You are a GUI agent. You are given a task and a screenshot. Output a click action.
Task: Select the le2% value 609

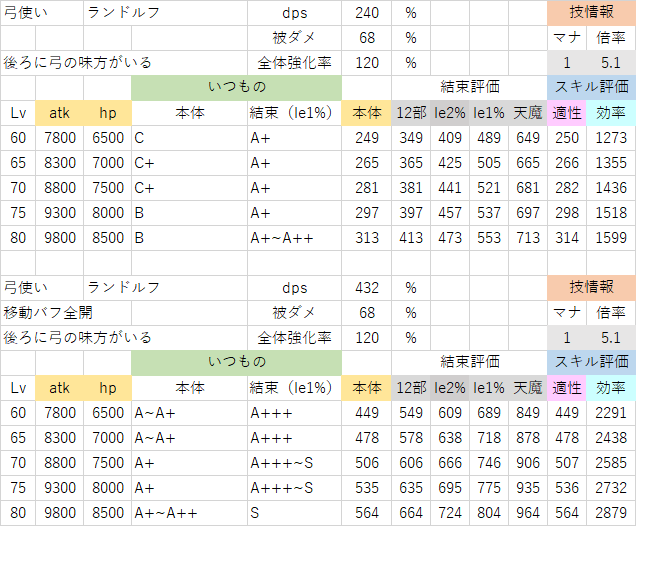point(449,413)
